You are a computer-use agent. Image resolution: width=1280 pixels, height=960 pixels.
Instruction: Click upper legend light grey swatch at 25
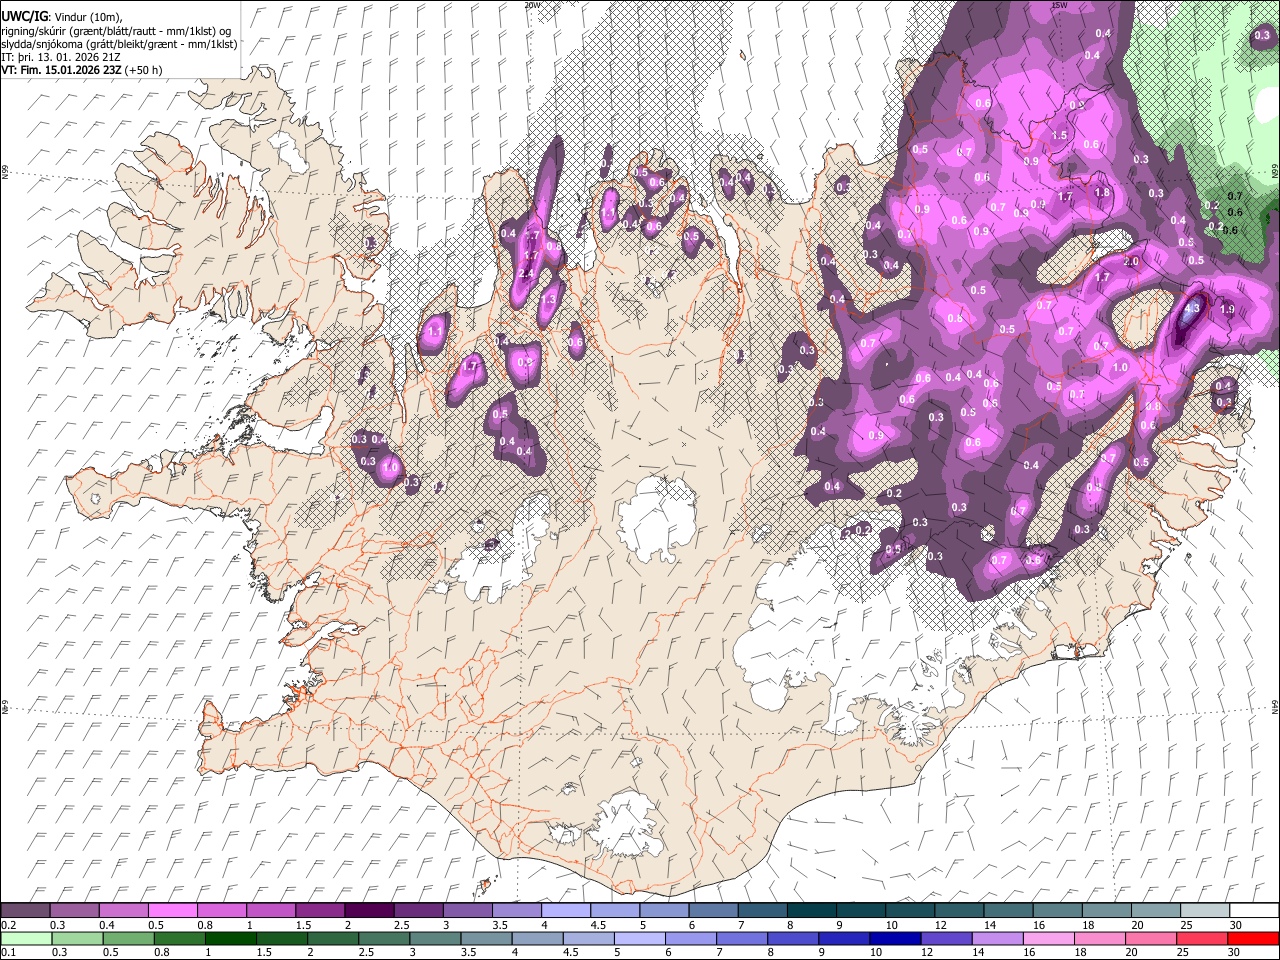1206,911
